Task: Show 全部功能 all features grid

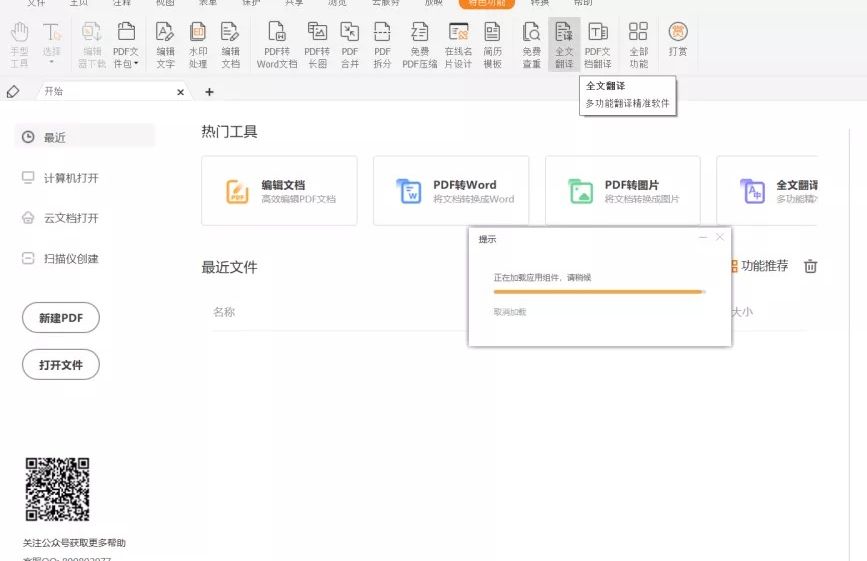Action: [x=638, y=45]
